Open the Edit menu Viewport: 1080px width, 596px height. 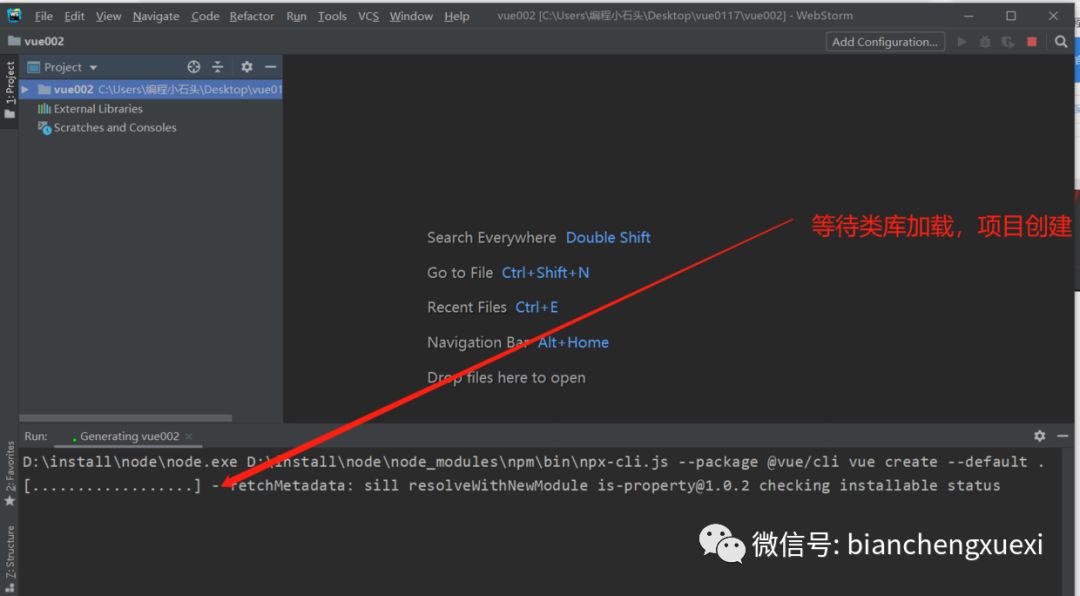click(74, 16)
